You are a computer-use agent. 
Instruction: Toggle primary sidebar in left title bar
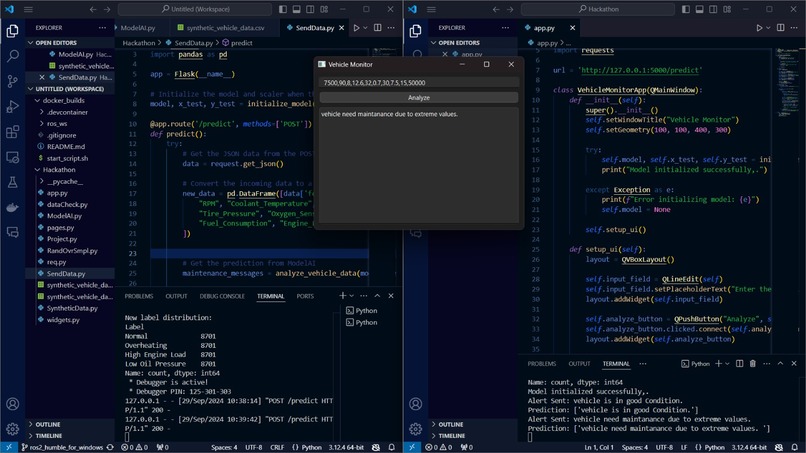(x=283, y=9)
